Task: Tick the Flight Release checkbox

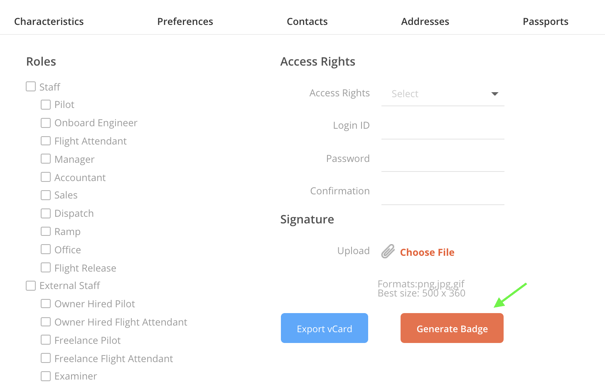Action: coord(46,267)
